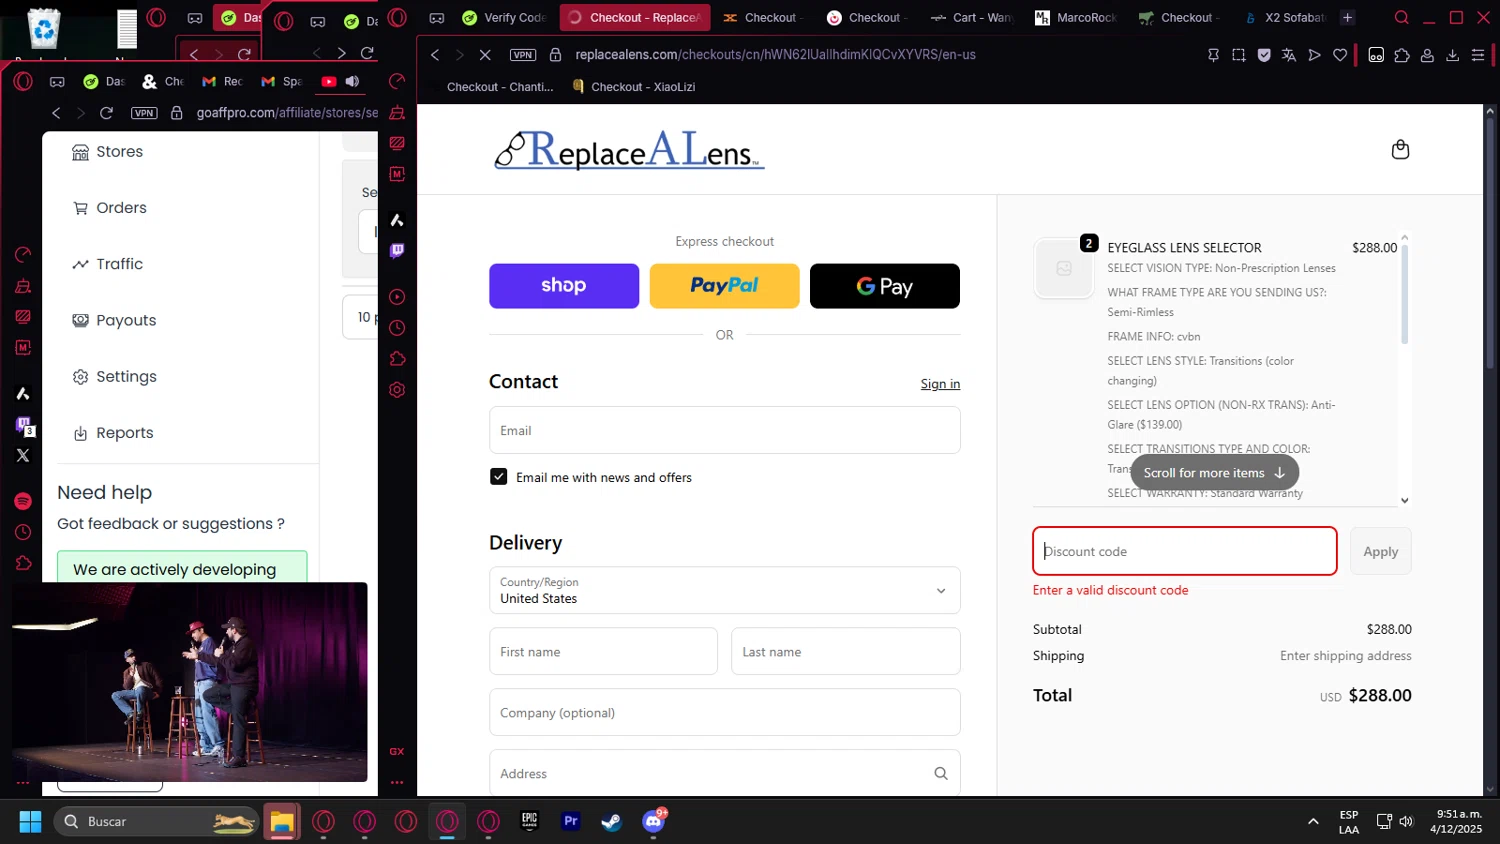This screenshot has width=1500, height=844.
Task: Open the Twitch sidebar icon in checkout window
Action: (x=397, y=251)
